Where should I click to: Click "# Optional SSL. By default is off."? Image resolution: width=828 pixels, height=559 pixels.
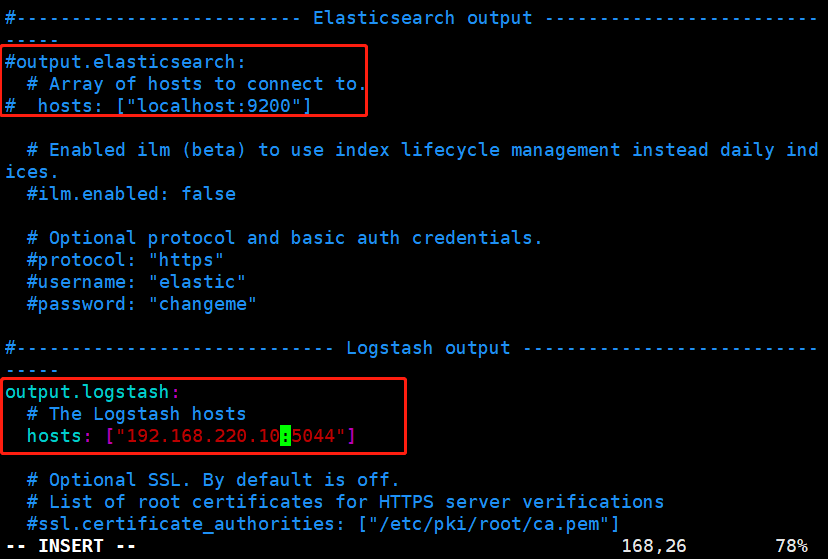pos(213,480)
